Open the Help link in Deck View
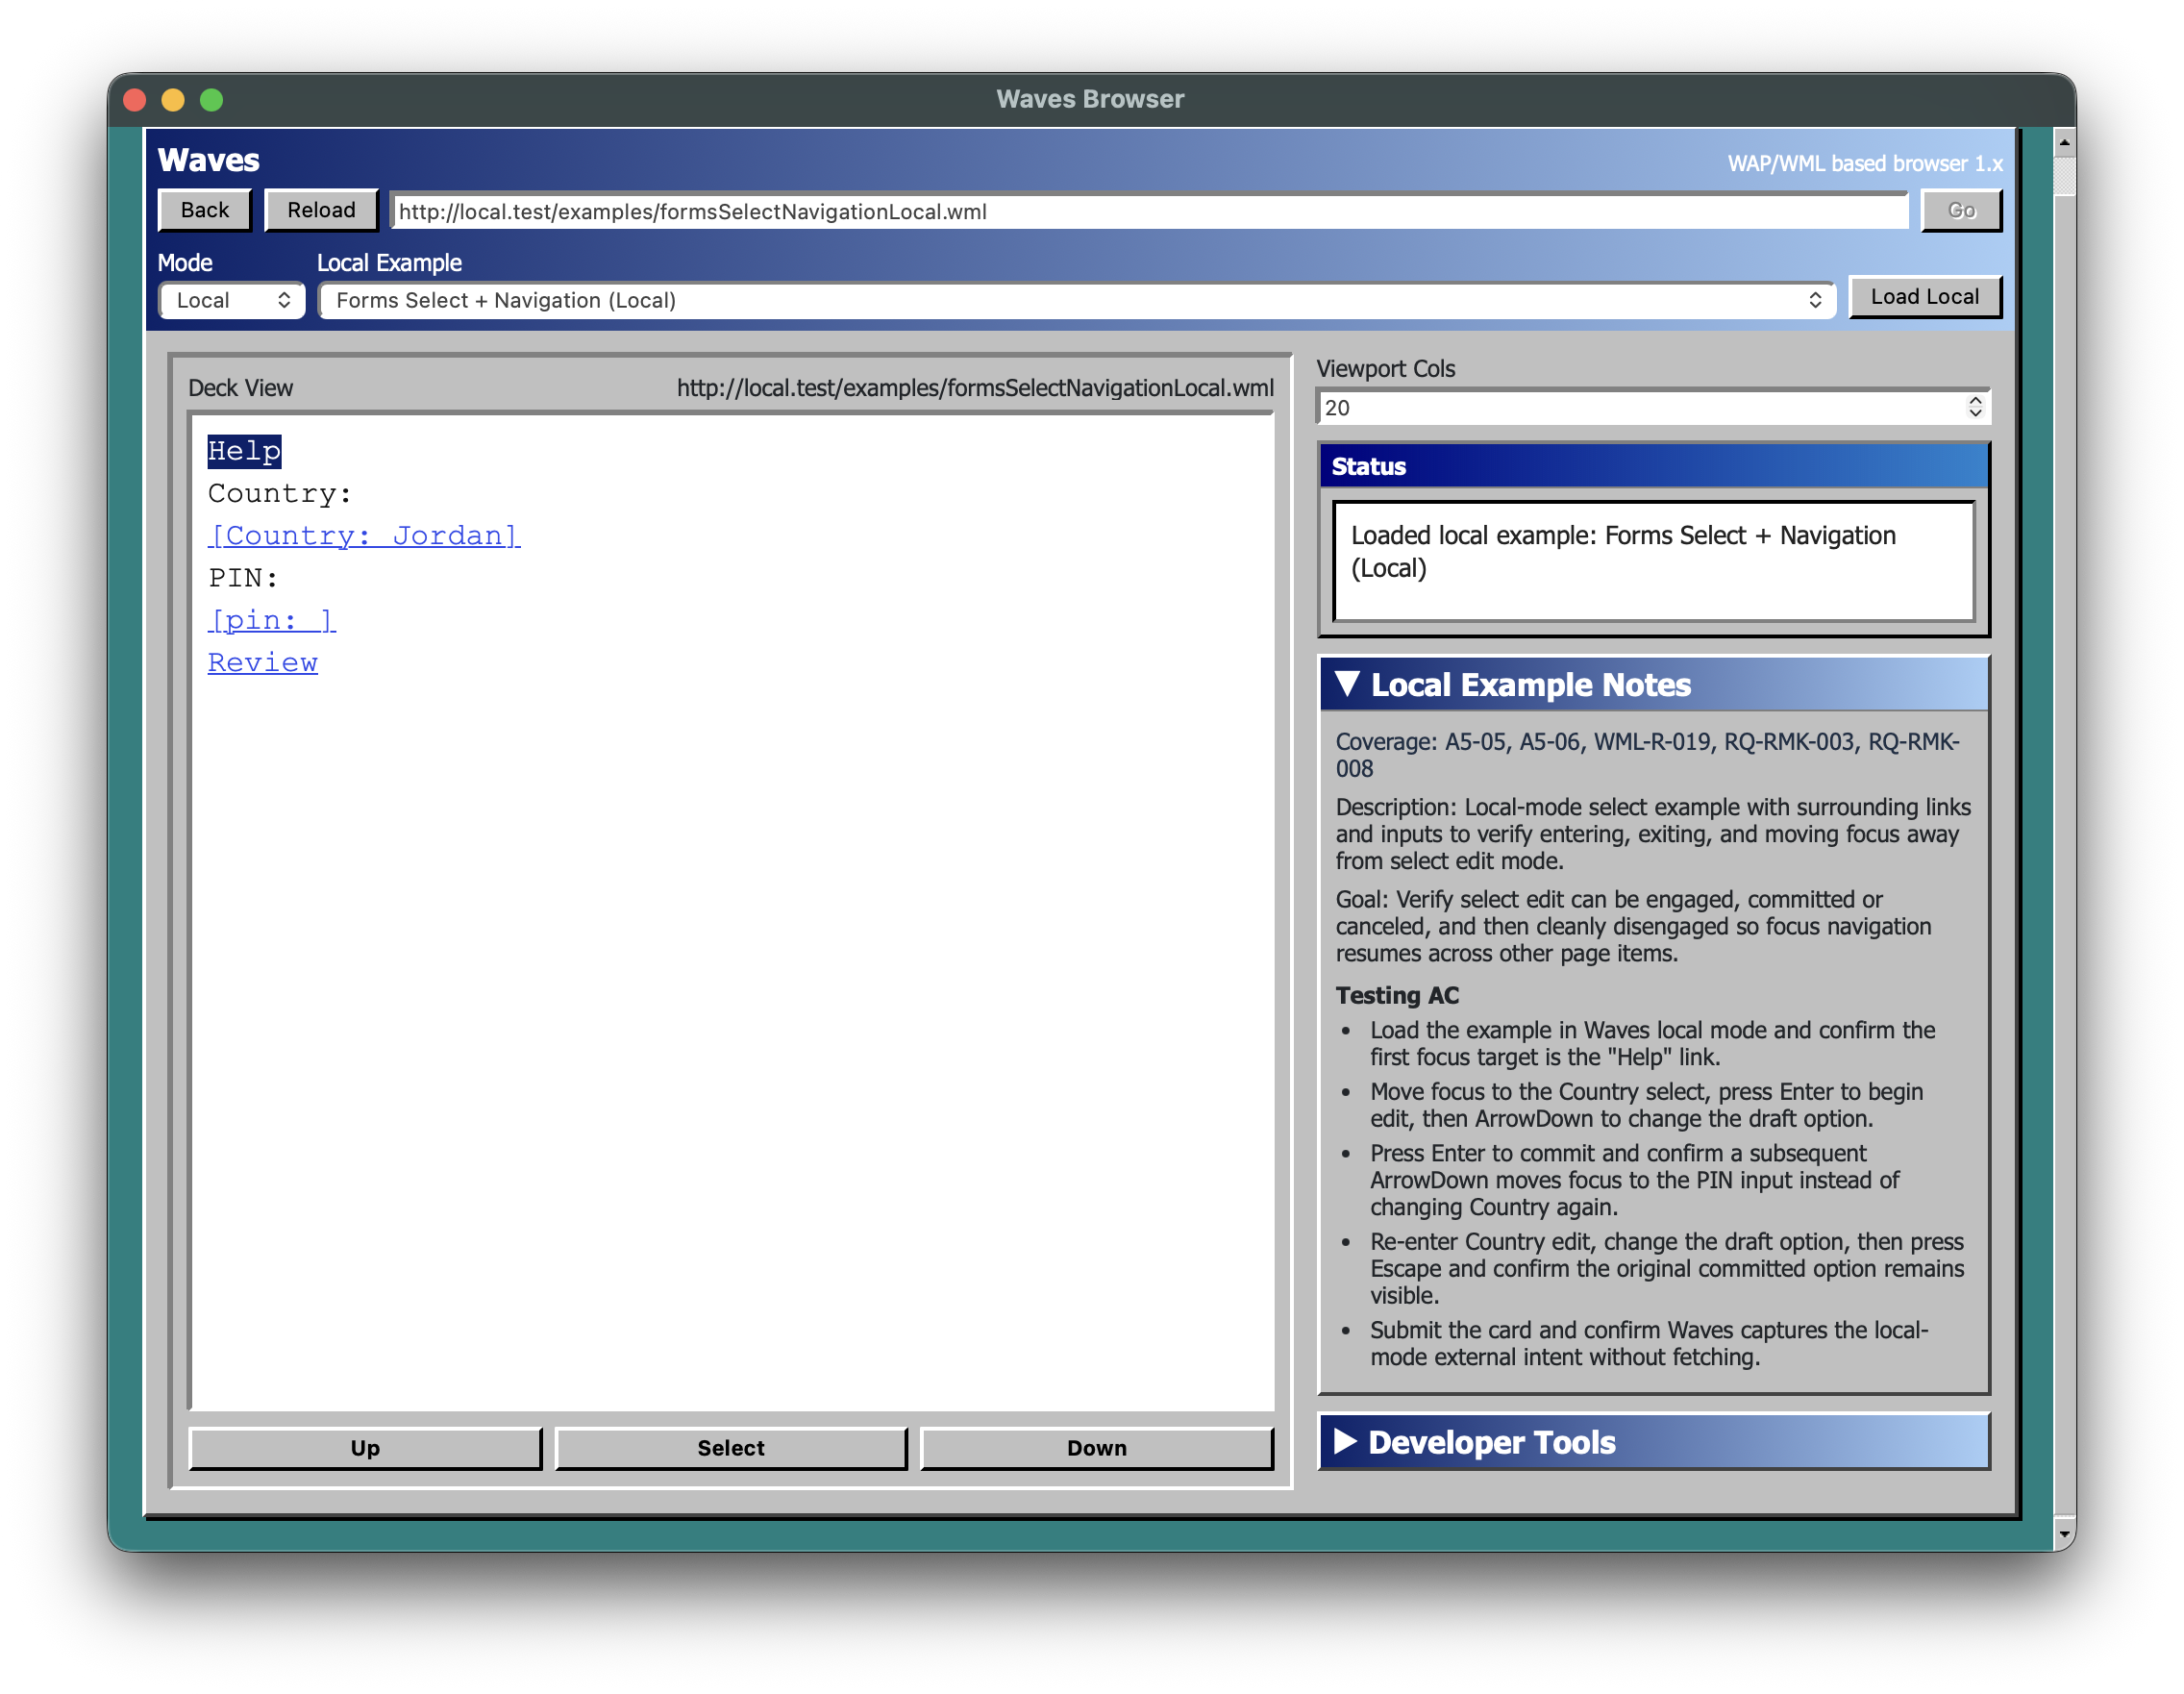2184x1694 pixels. tap(243, 451)
